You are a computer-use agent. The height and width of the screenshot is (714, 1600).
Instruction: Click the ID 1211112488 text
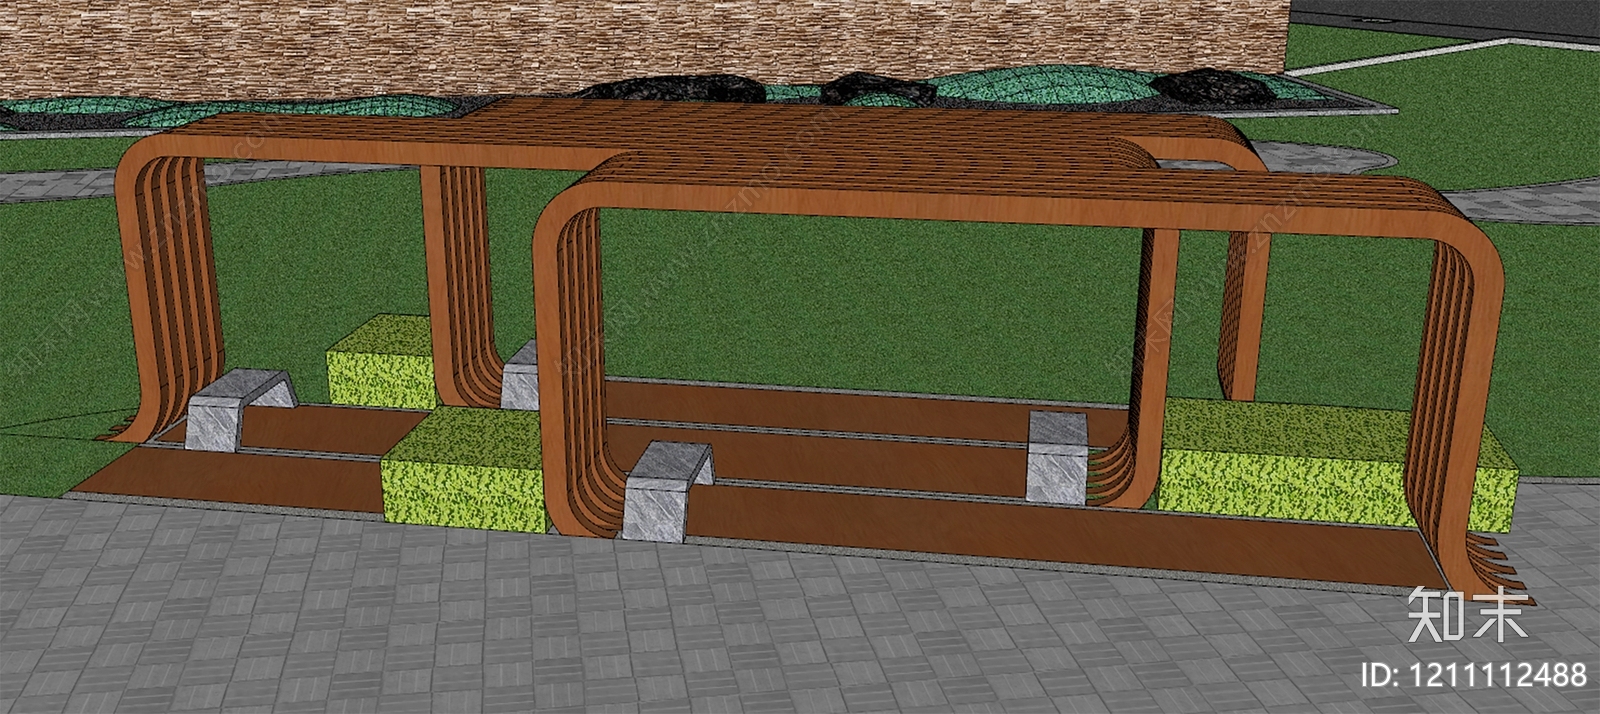pos(1475,675)
